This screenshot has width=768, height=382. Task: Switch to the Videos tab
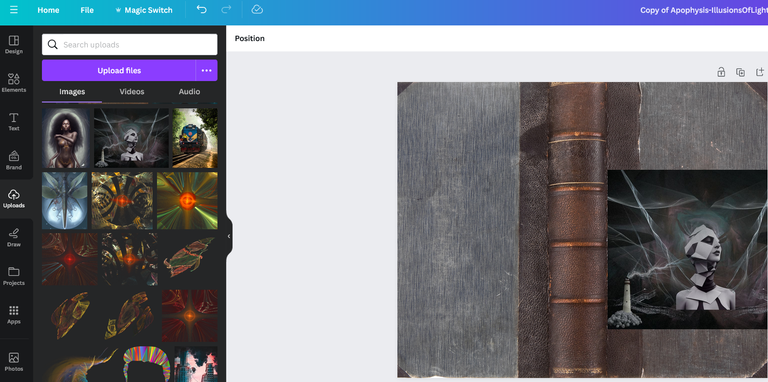click(x=132, y=92)
